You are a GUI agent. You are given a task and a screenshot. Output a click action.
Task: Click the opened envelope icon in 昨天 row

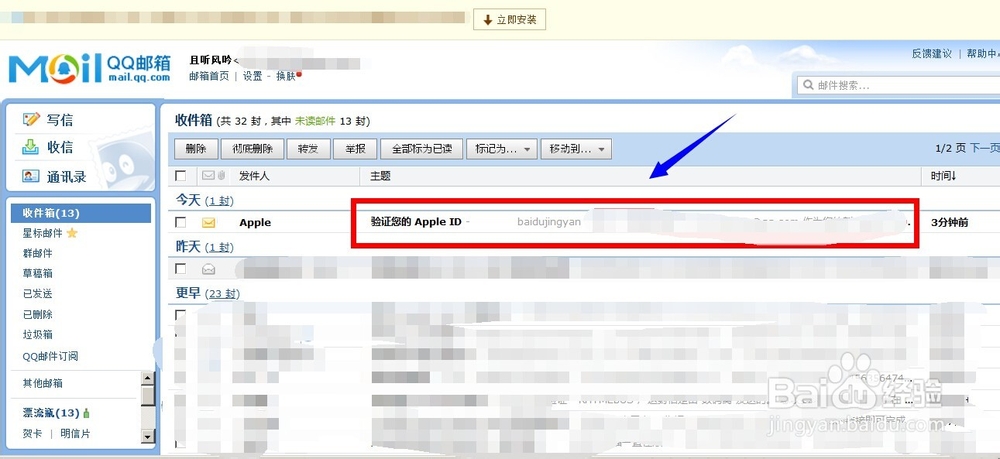pos(209,269)
